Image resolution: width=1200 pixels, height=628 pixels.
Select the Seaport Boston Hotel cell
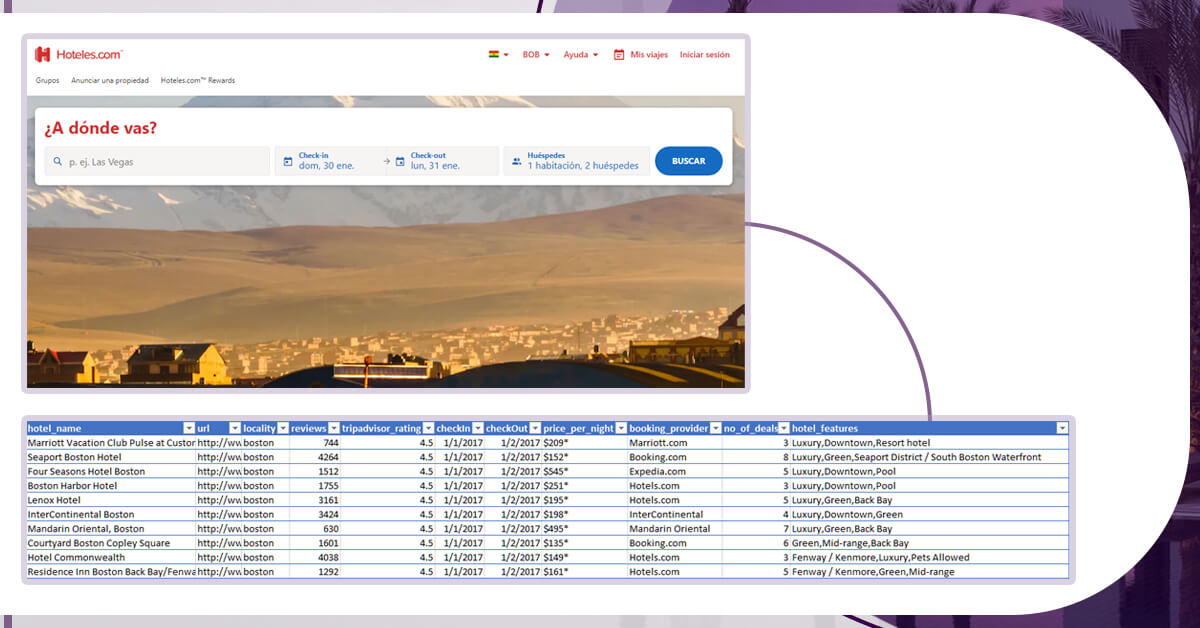pyautogui.click(x=111, y=457)
